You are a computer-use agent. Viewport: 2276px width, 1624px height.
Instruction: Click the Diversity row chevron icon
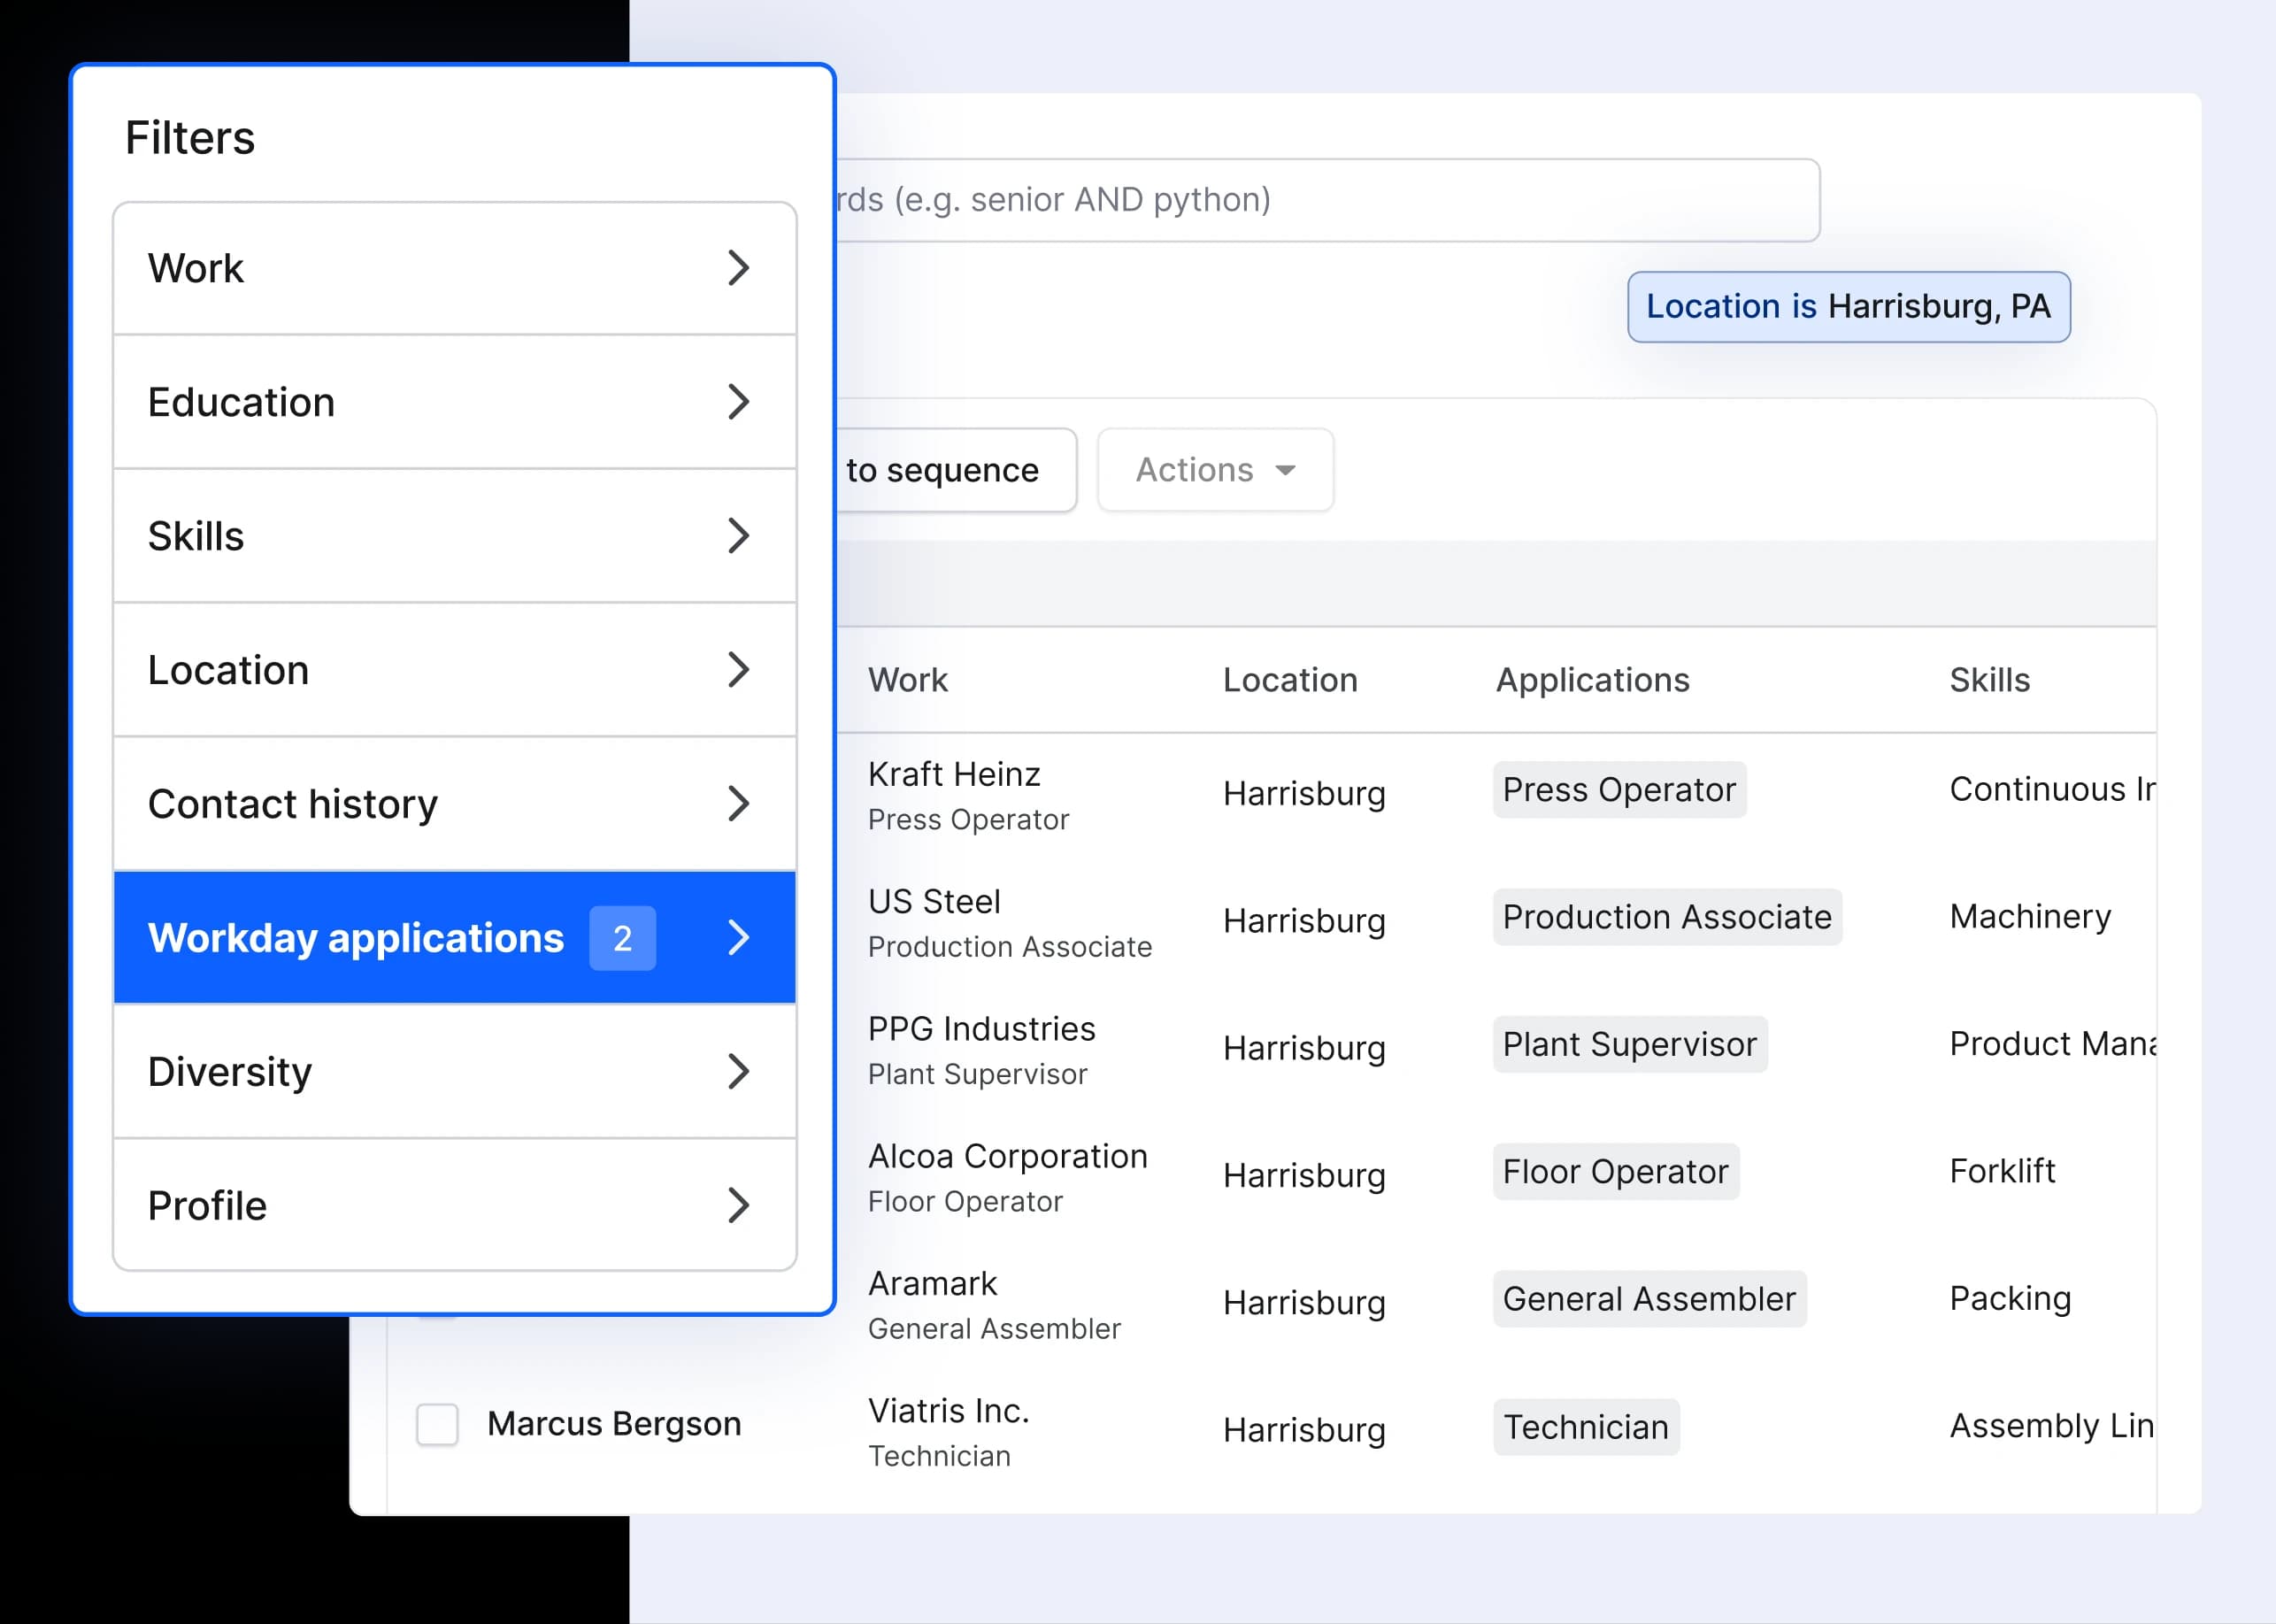pos(738,1072)
